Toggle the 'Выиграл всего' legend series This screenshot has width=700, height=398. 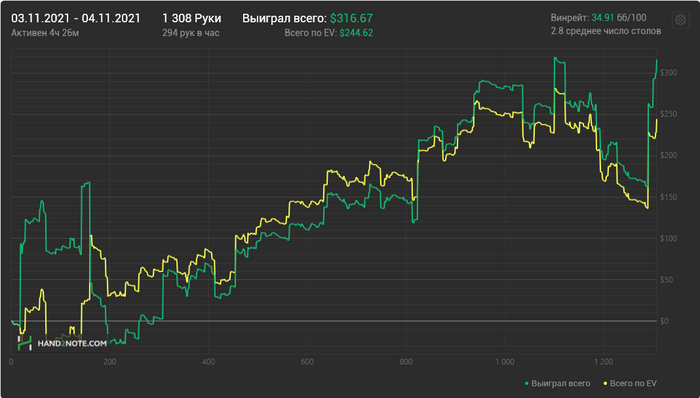558,383
